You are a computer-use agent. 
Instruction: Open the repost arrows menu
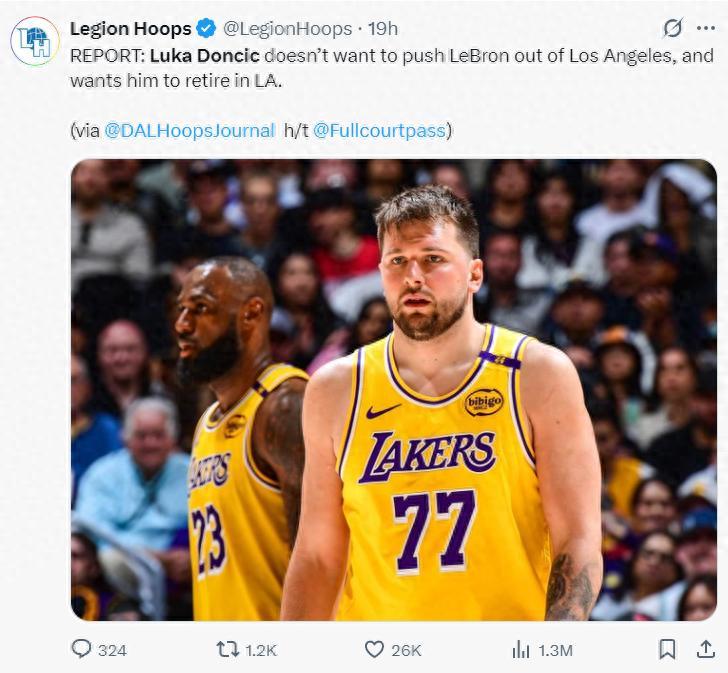pyautogui.click(x=228, y=649)
